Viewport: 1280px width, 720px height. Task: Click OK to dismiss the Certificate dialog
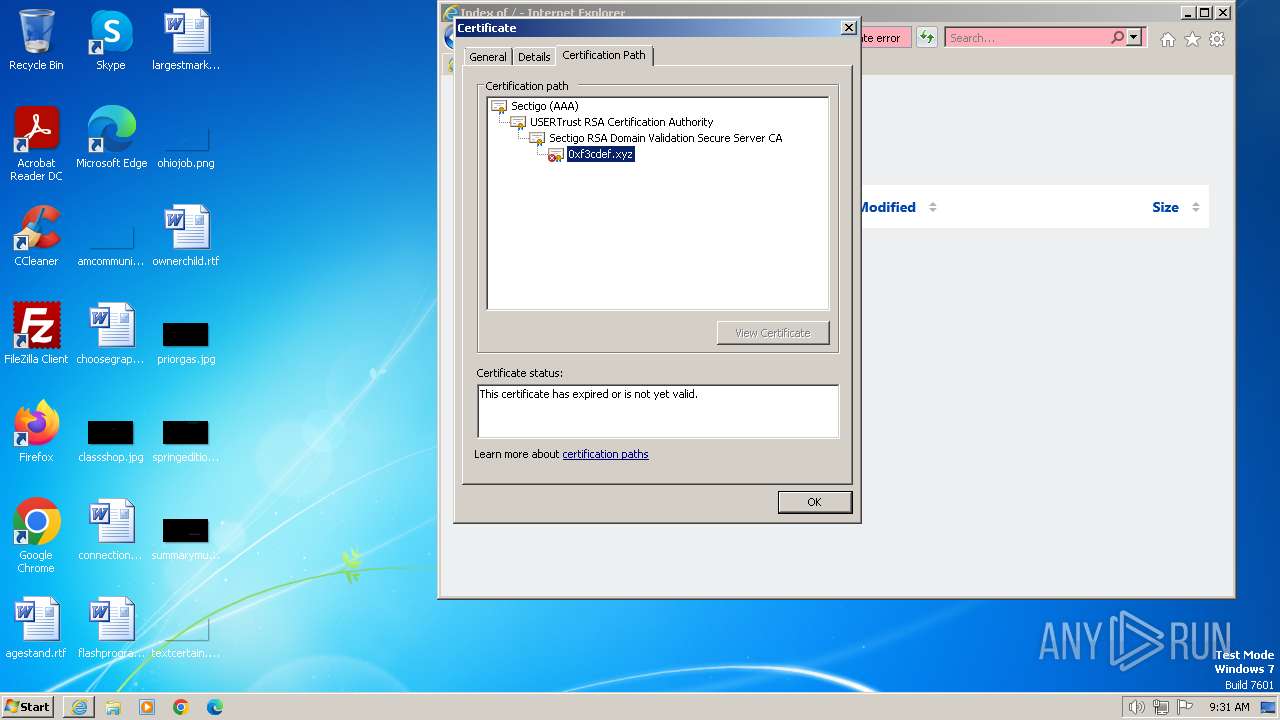coord(814,502)
